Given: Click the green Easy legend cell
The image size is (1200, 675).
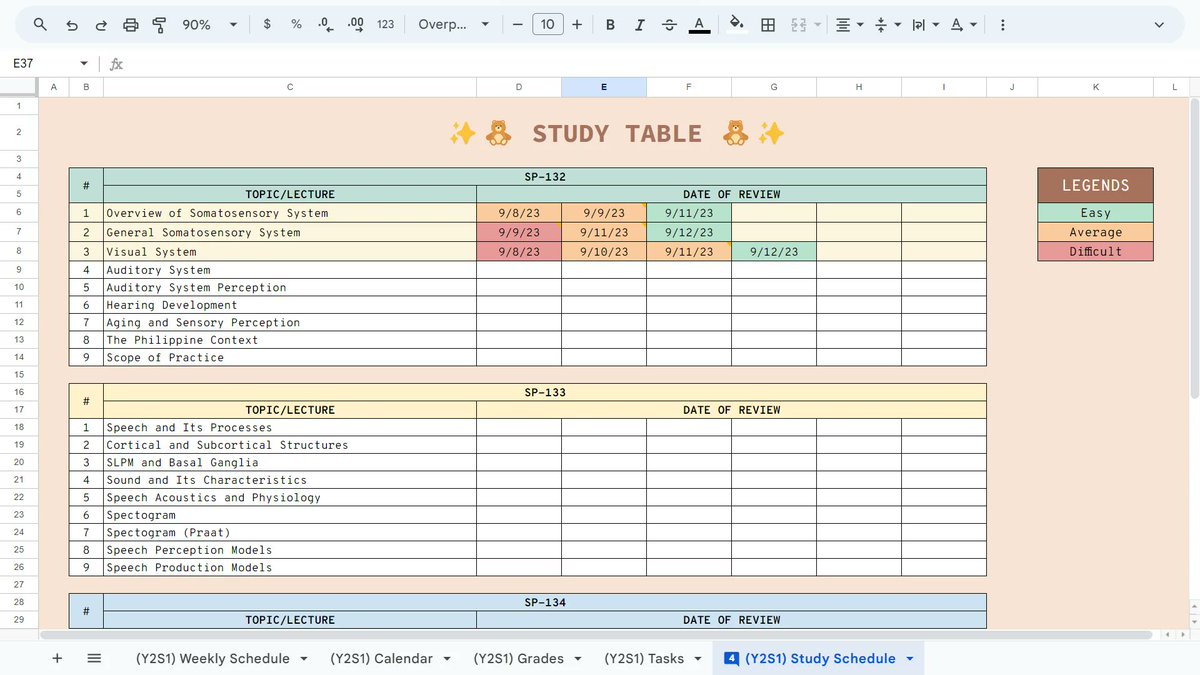Looking at the screenshot, I should [1095, 213].
